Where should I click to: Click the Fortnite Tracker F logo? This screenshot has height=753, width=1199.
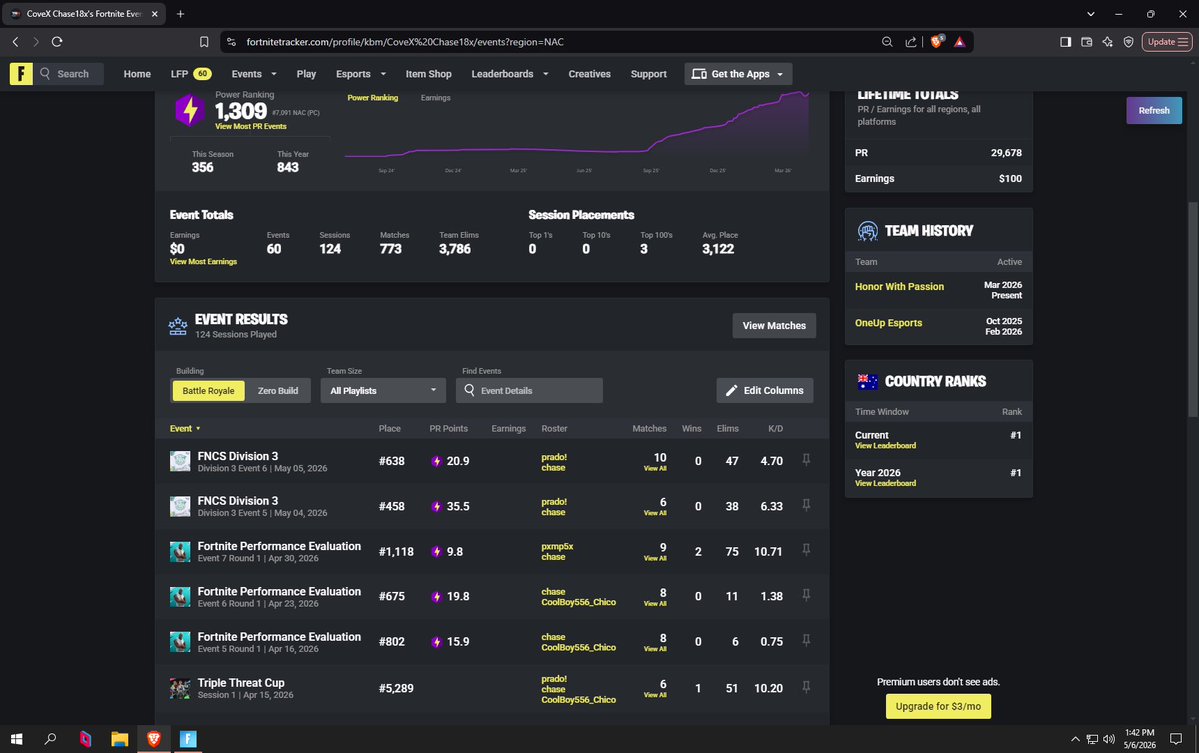point(21,73)
